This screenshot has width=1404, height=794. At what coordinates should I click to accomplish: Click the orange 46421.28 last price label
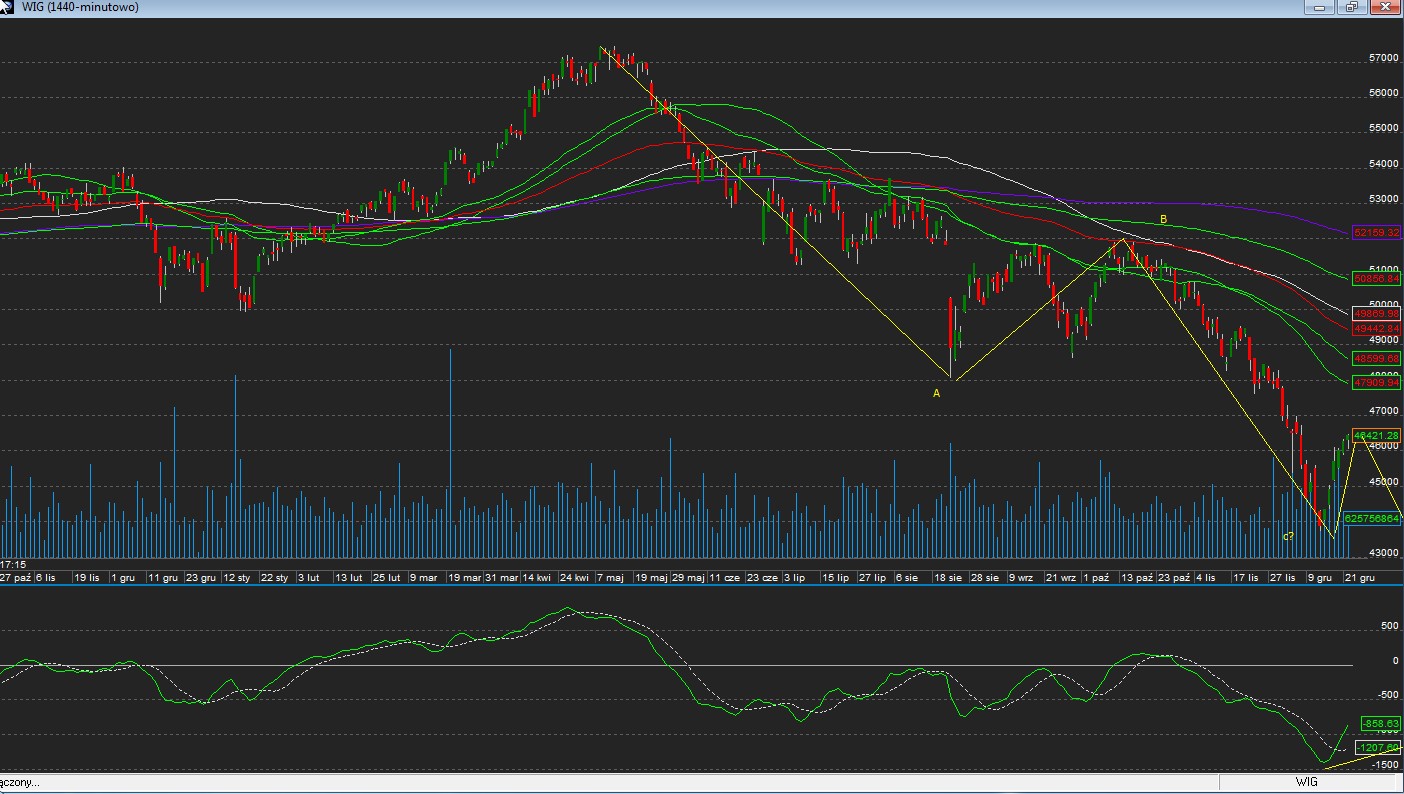click(x=1376, y=436)
